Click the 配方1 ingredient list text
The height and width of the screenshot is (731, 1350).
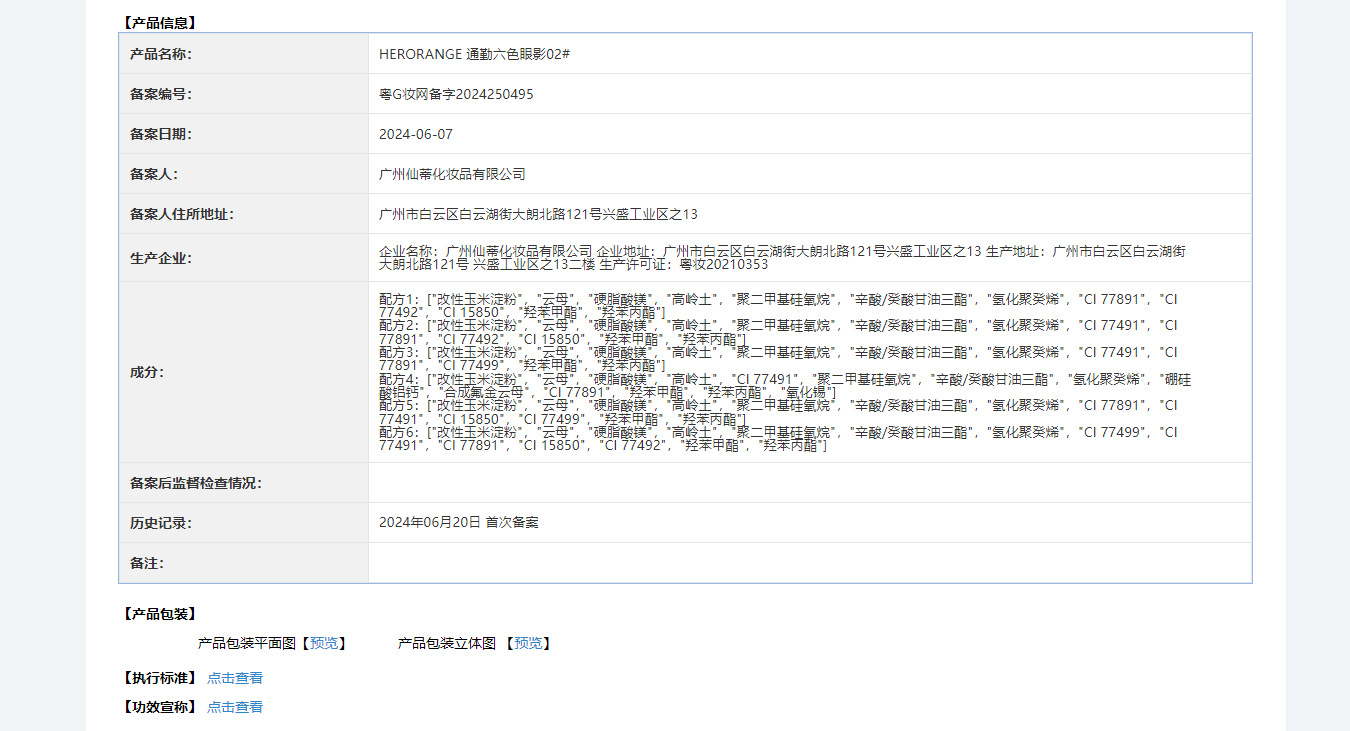(778, 305)
